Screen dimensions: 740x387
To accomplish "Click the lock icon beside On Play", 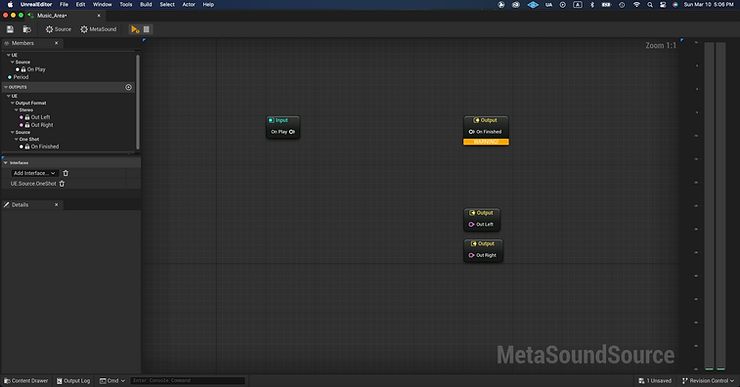I will [24, 69].
